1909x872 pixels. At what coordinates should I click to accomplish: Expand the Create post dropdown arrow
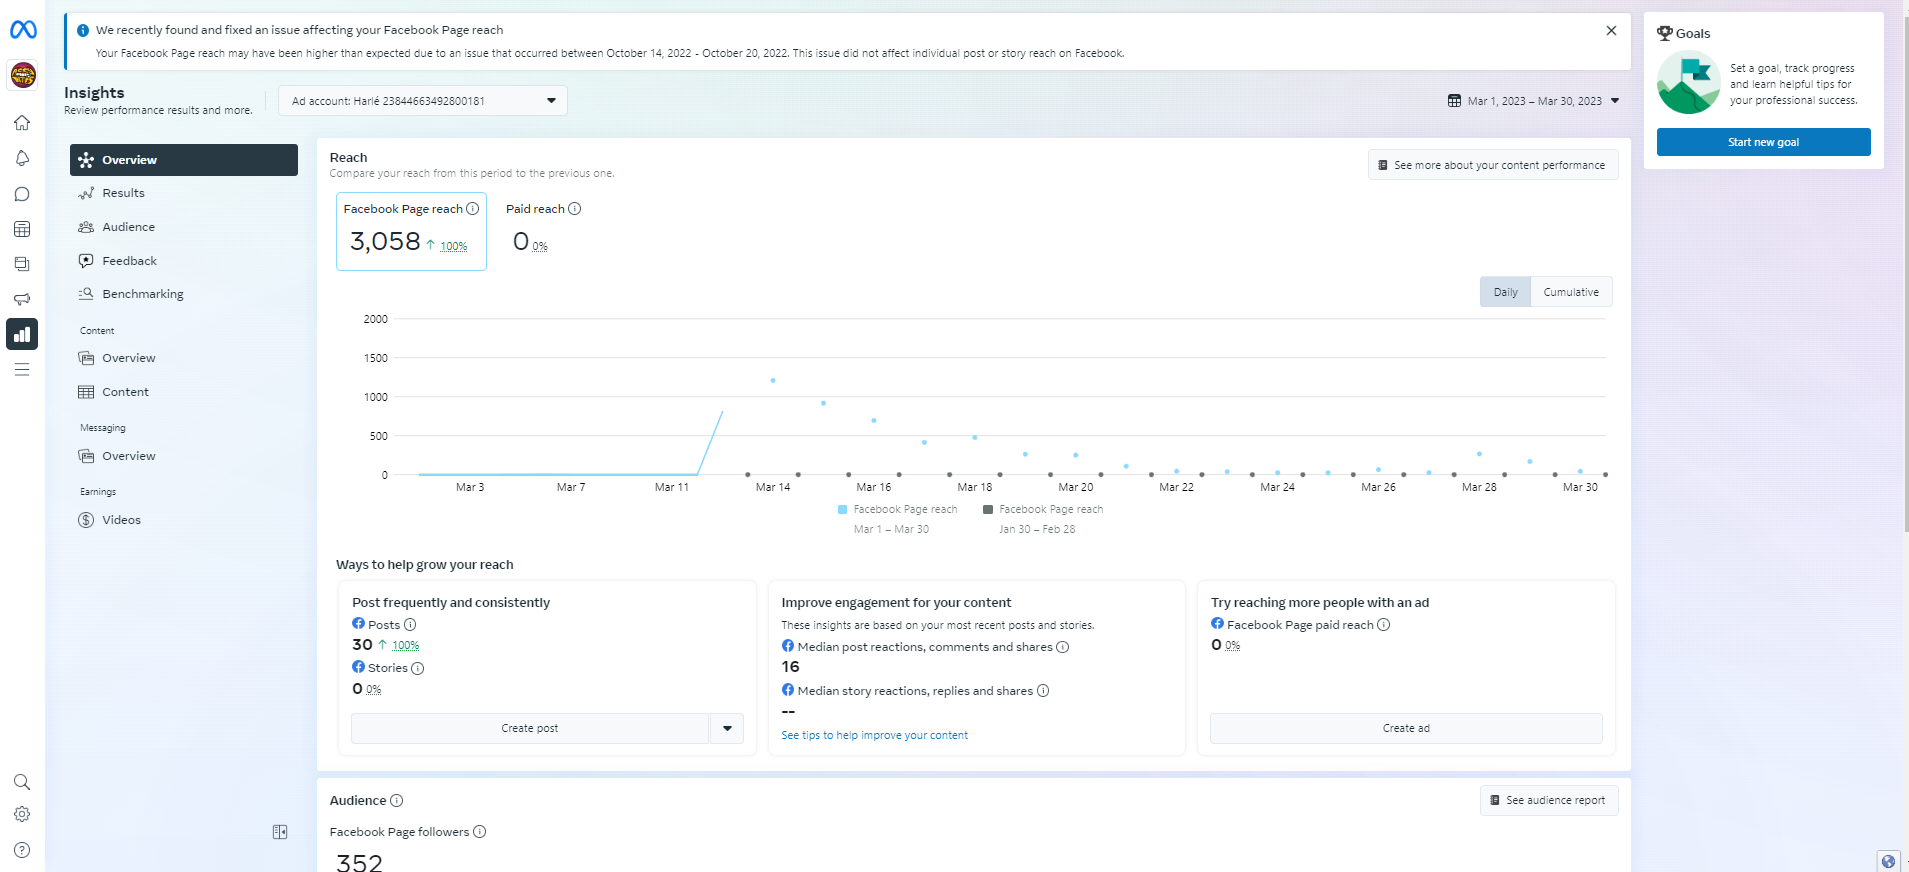[x=727, y=728]
